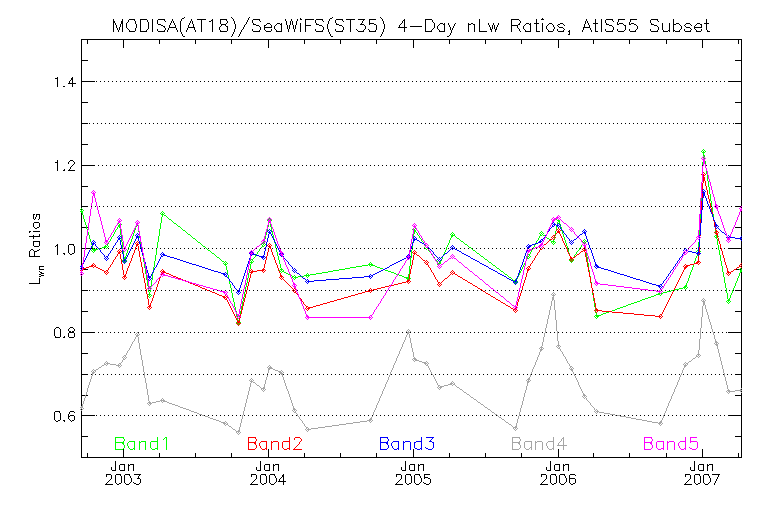Click the Jan 2006 x-axis label
Image resolution: width=768 pixels, height=512 pixels.
[558, 473]
